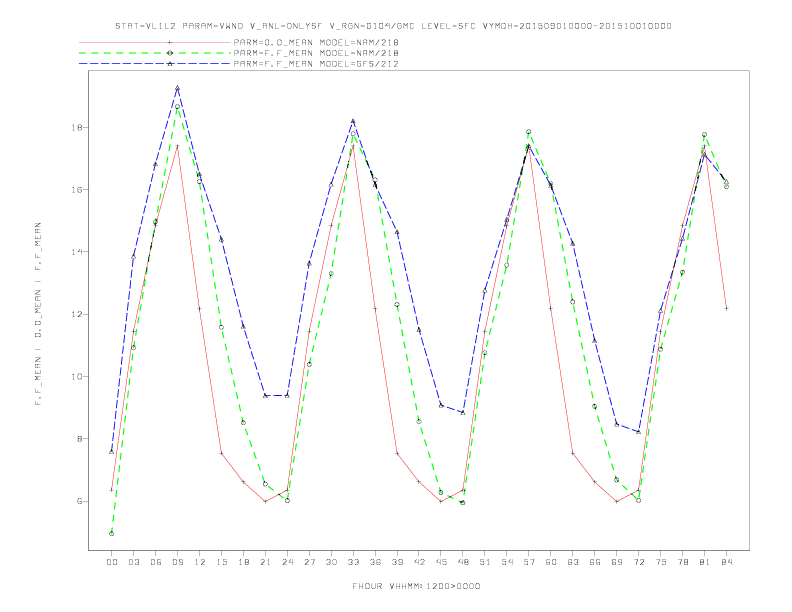Click the circle marker on the green legend line

(170, 53)
